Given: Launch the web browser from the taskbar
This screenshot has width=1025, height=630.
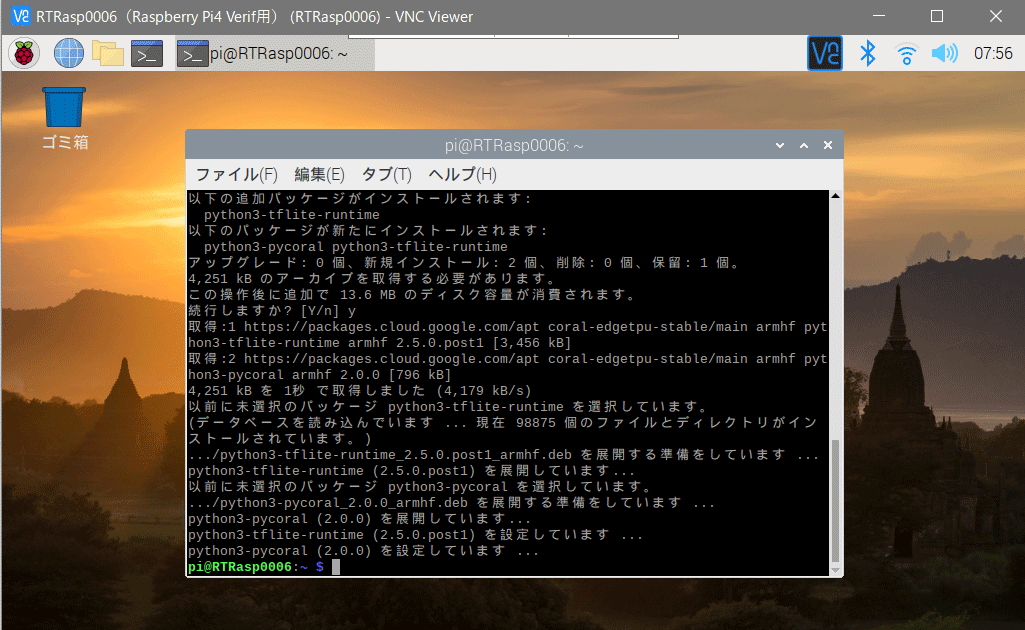Looking at the screenshot, I should [67, 52].
